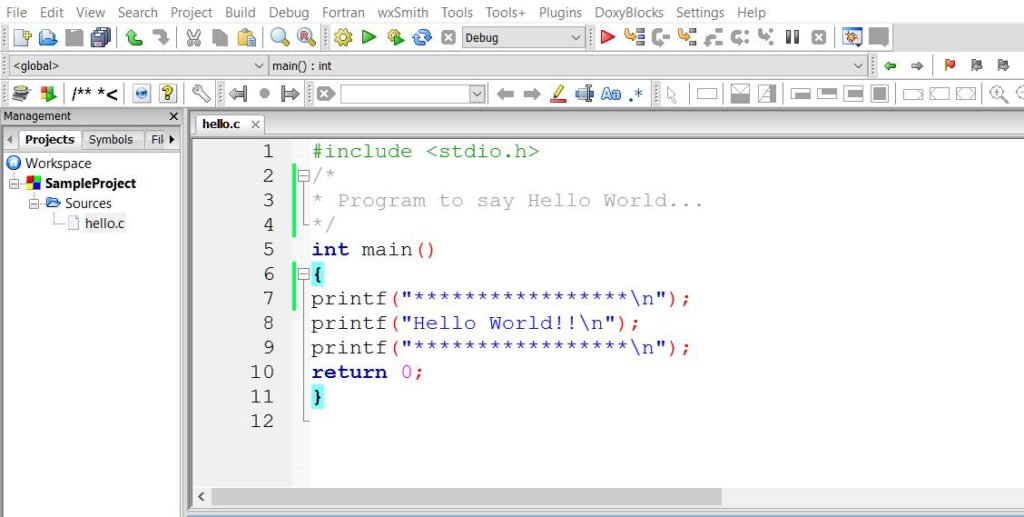The image size is (1024, 517).
Task: Click the Rebuild icon with blue arrows
Action: 421,38
